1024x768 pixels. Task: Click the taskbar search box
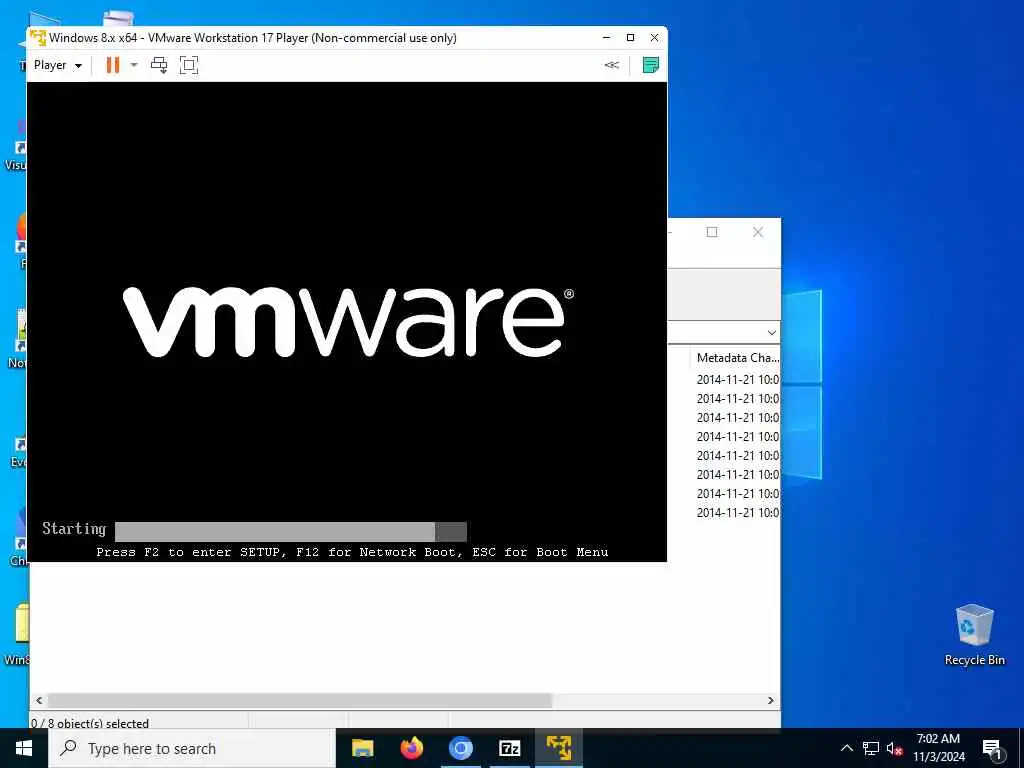coord(192,748)
